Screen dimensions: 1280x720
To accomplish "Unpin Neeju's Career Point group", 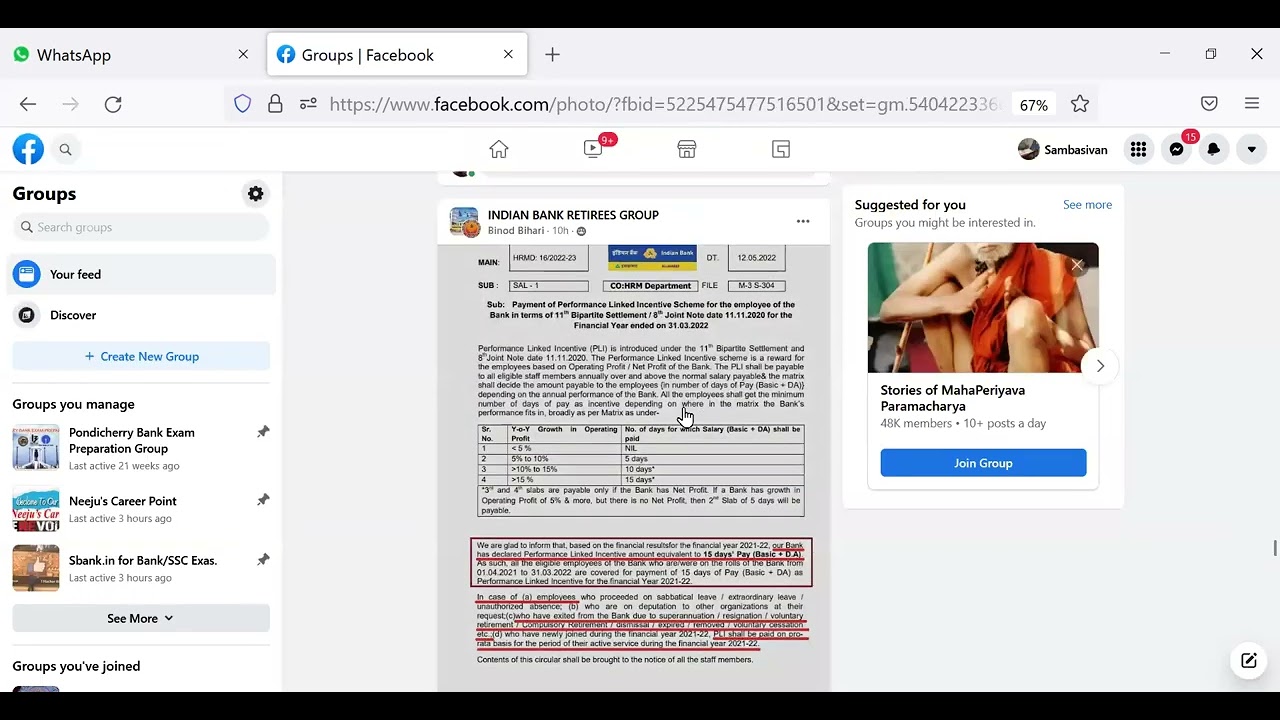I will click(263, 500).
